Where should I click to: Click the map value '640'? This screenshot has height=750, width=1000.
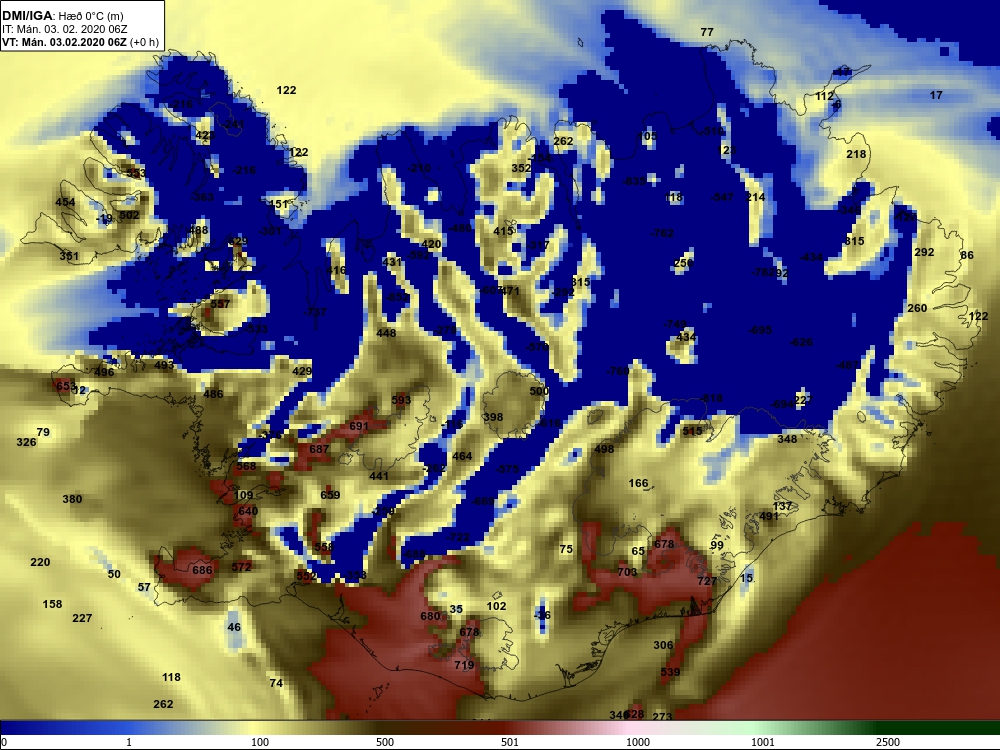(247, 511)
